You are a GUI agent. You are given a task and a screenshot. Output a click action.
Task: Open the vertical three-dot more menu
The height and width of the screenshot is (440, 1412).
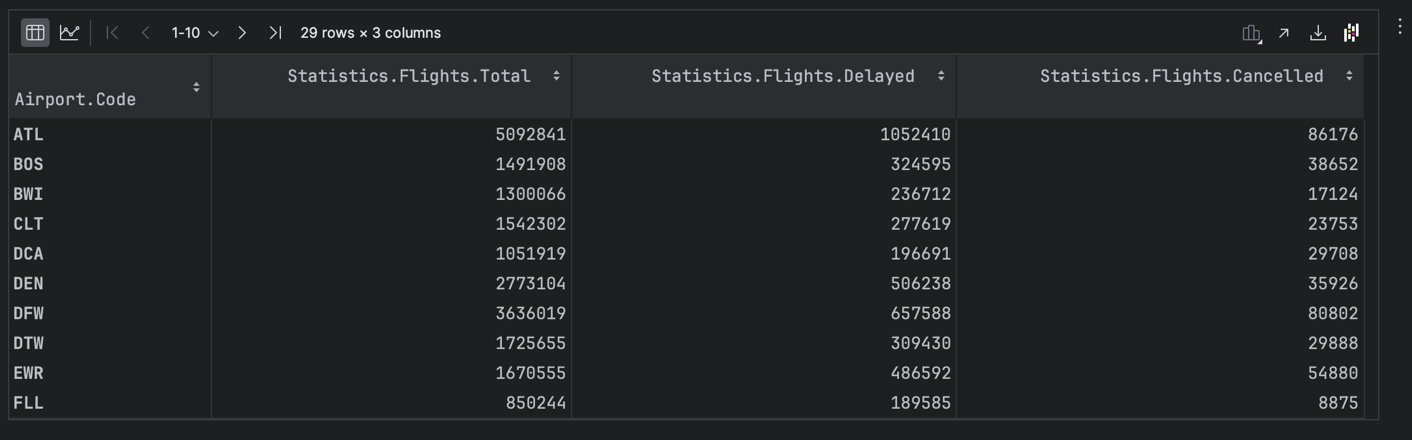pos(1399,27)
